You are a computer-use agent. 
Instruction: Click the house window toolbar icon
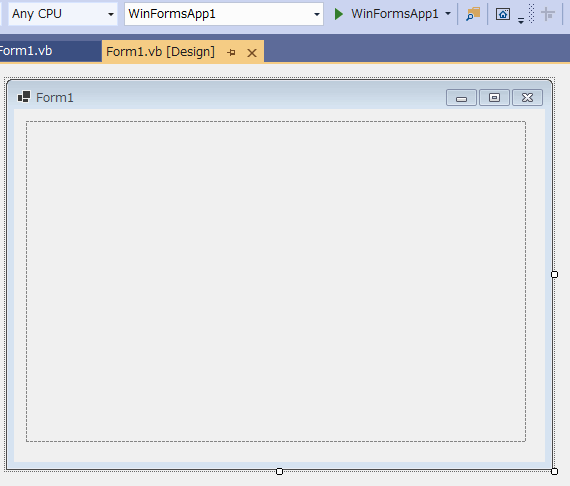point(503,14)
